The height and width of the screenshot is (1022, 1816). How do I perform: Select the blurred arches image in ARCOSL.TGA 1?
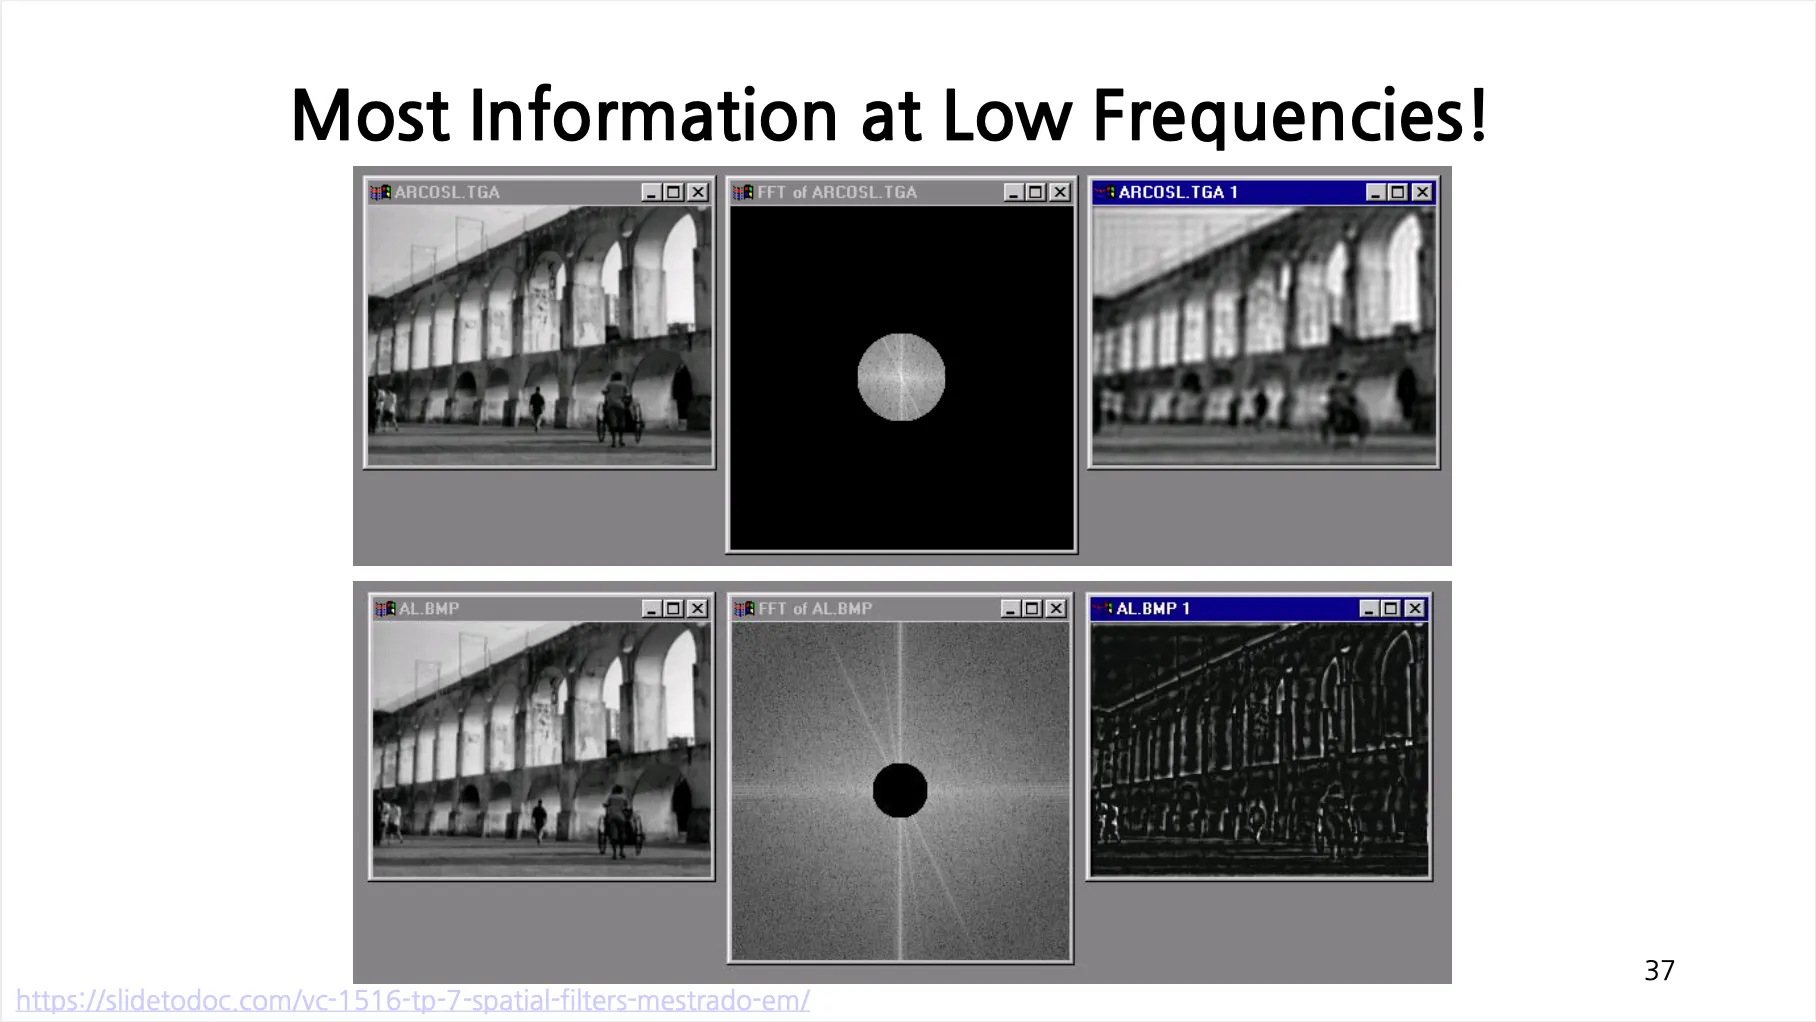tap(1264, 335)
